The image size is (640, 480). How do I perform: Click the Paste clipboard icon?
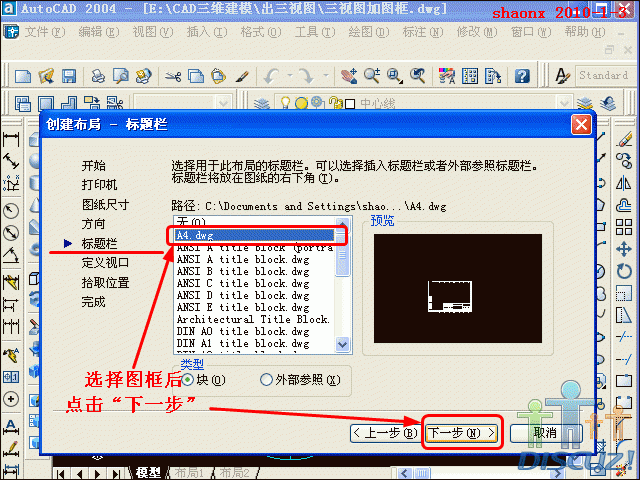pyautogui.click(x=218, y=76)
